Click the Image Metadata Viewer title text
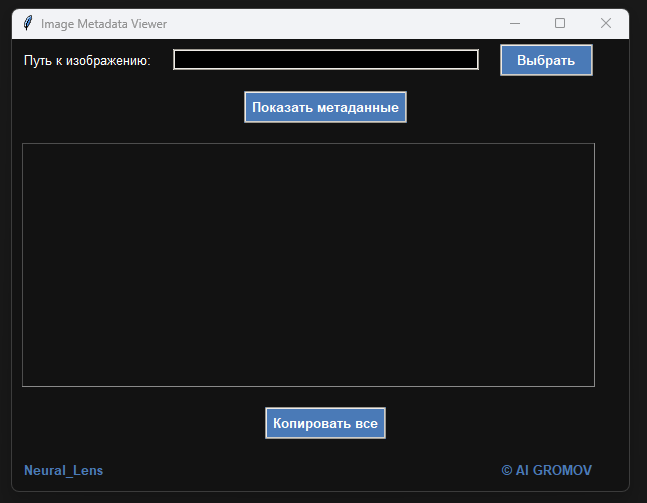This screenshot has height=503, width=647. tap(104, 23)
